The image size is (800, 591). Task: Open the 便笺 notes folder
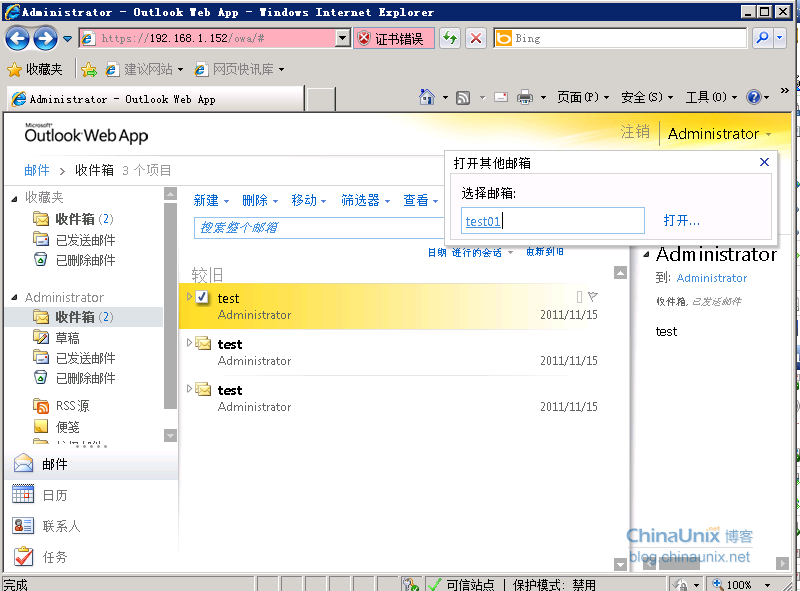coord(57,427)
